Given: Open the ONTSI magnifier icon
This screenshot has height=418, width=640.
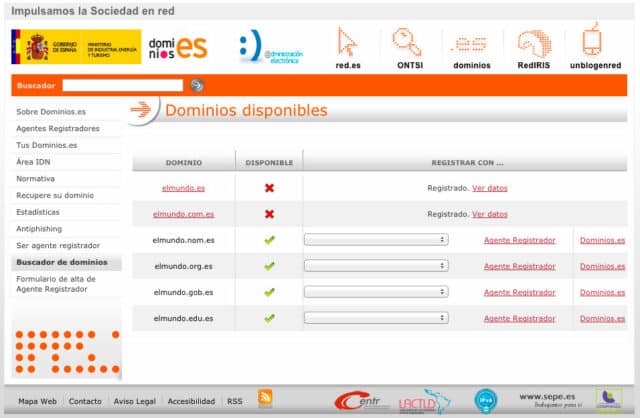Looking at the screenshot, I should [407, 42].
